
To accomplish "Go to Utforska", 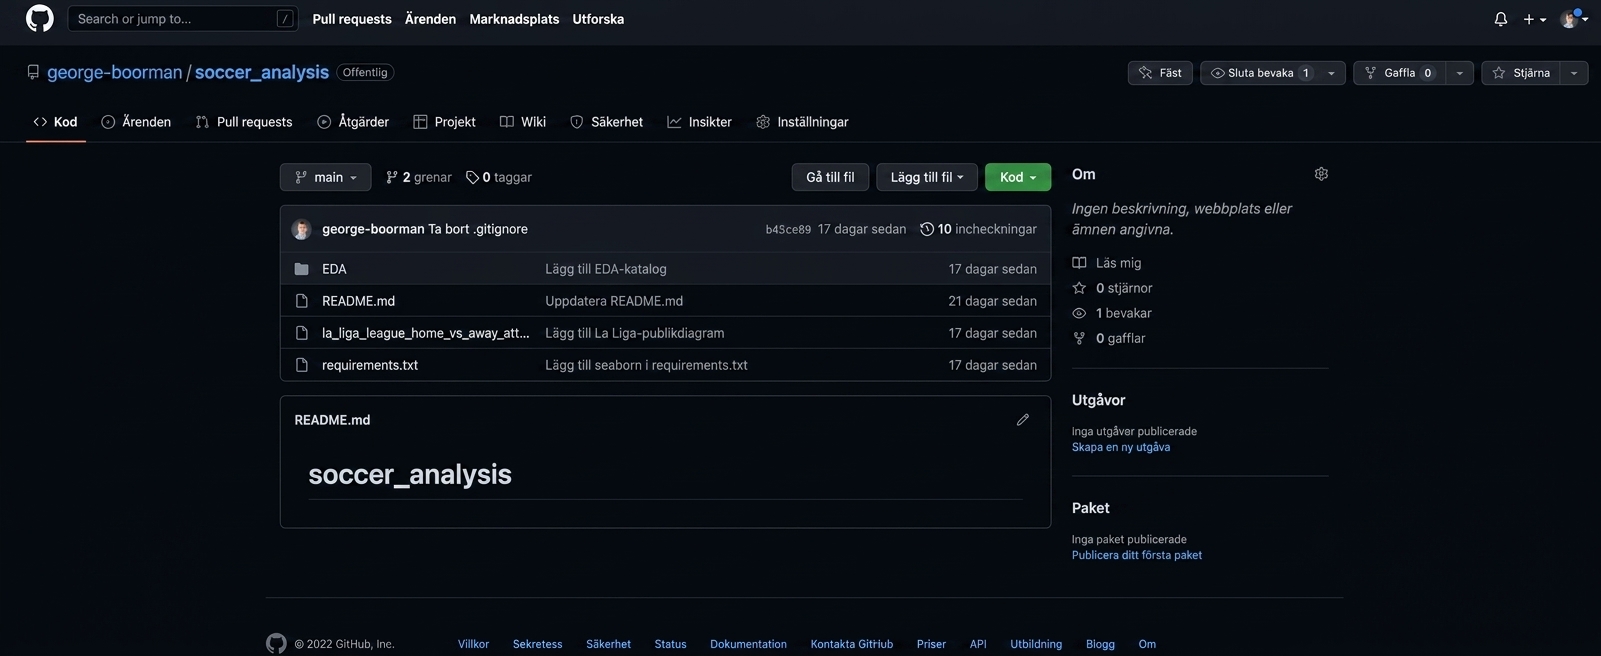I will coord(598,19).
